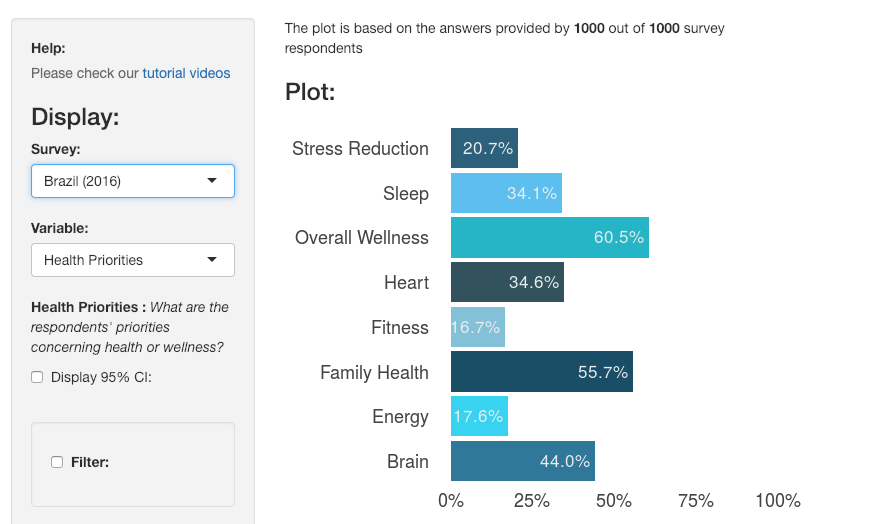Click the 50% x-axis tick label
Viewport: 877px width, 524px height.
614,501
